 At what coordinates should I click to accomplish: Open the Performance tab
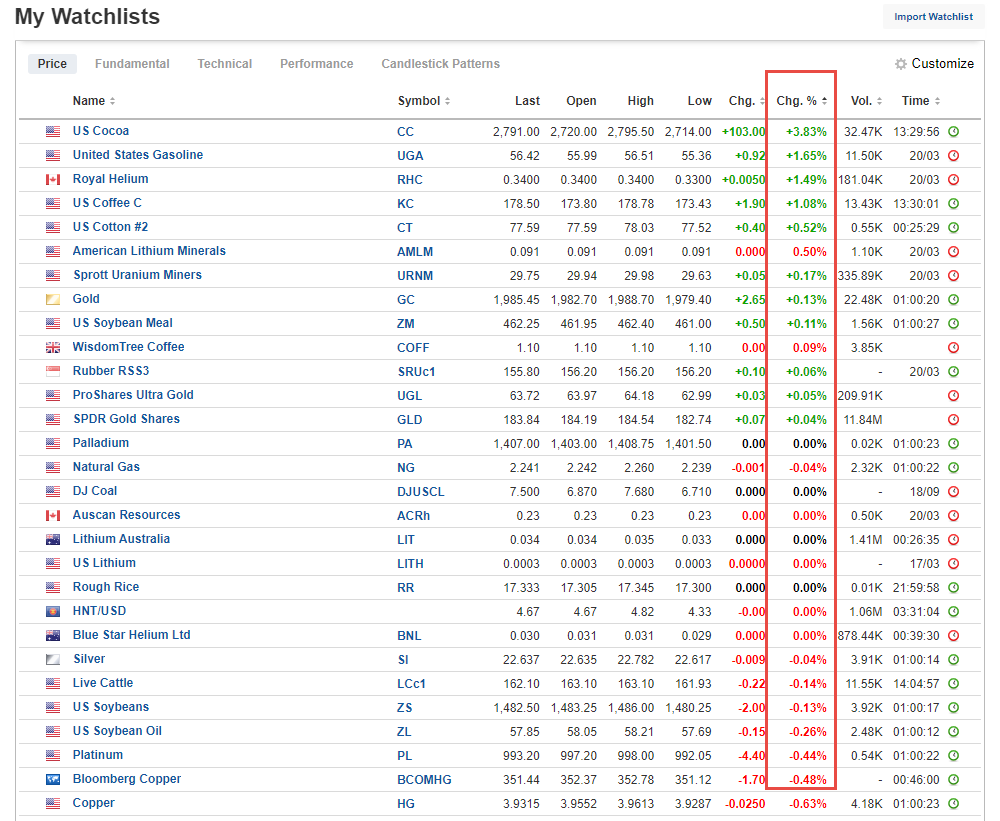[x=316, y=64]
